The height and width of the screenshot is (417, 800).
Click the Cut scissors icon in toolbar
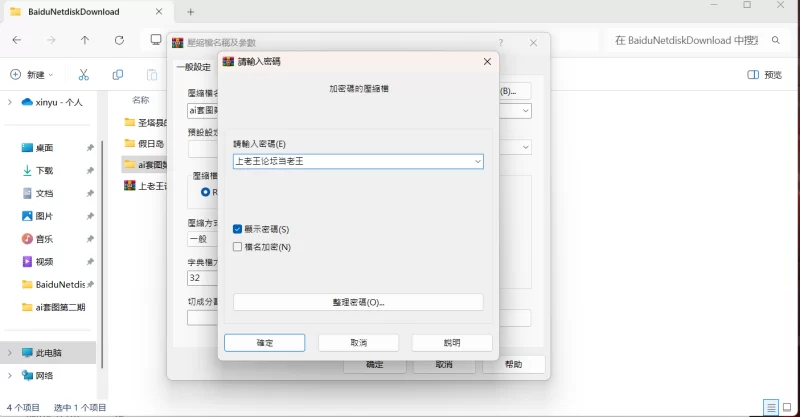pos(84,75)
